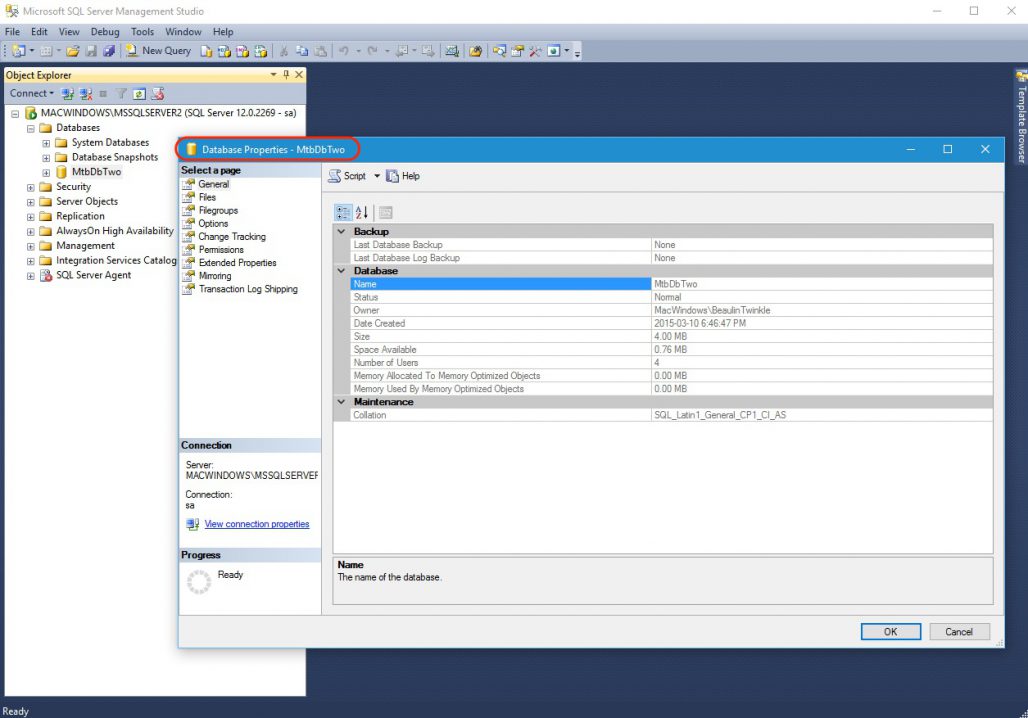Image resolution: width=1028 pixels, height=718 pixels.
Task: Toggle Auto Hide pin on Object Explorer
Action: [286, 75]
